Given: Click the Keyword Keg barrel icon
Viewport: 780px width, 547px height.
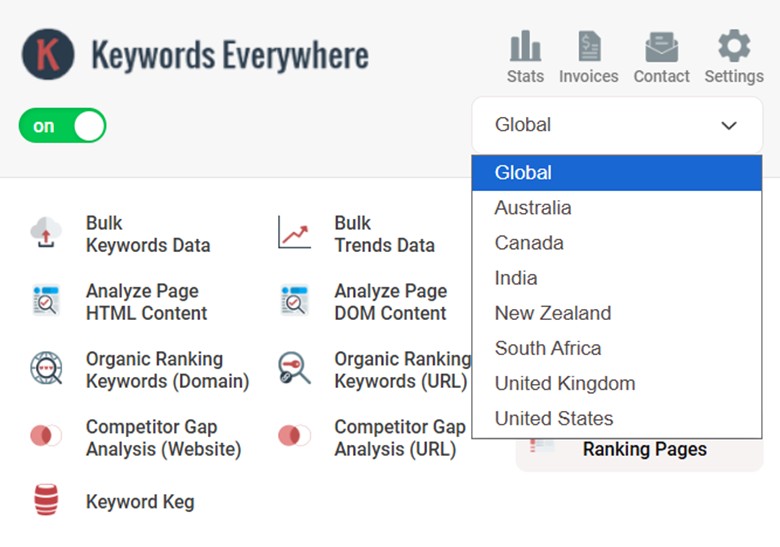Looking at the screenshot, I should coord(46,502).
